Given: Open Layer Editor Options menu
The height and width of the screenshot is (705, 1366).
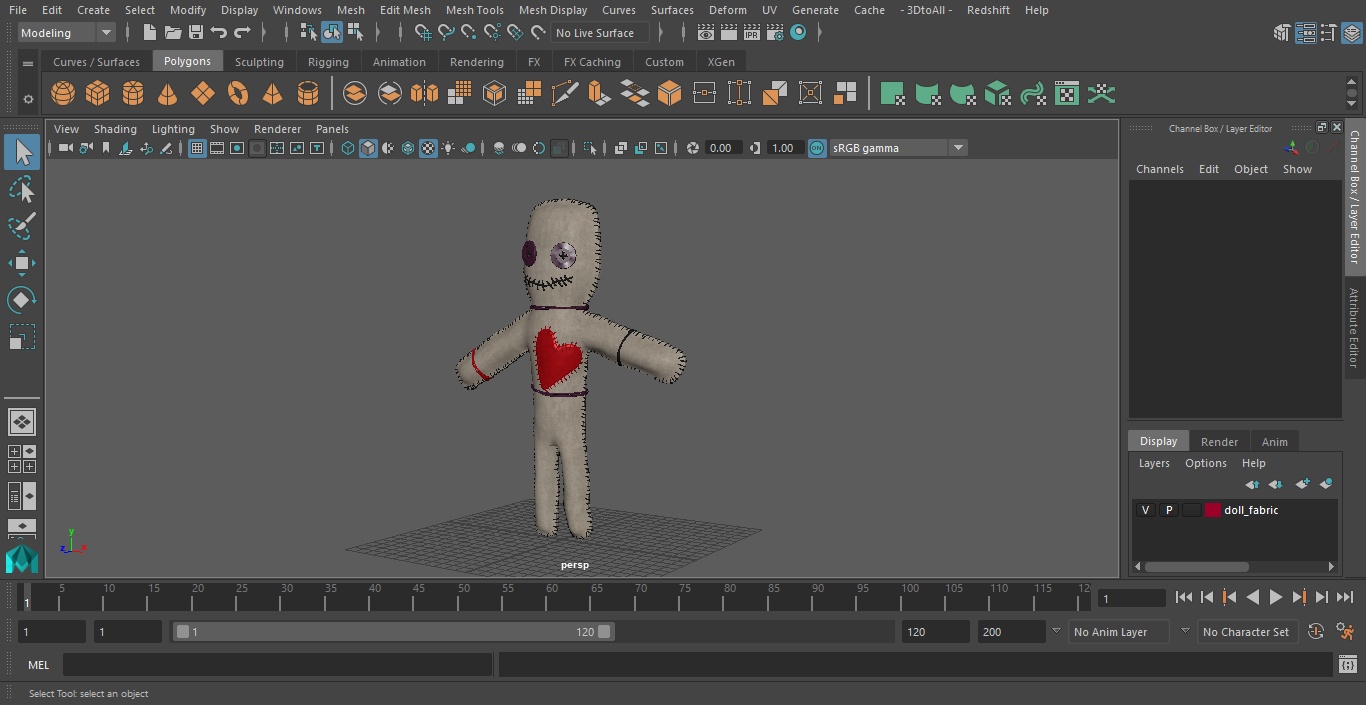Looking at the screenshot, I should pyautogui.click(x=1206, y=464).
